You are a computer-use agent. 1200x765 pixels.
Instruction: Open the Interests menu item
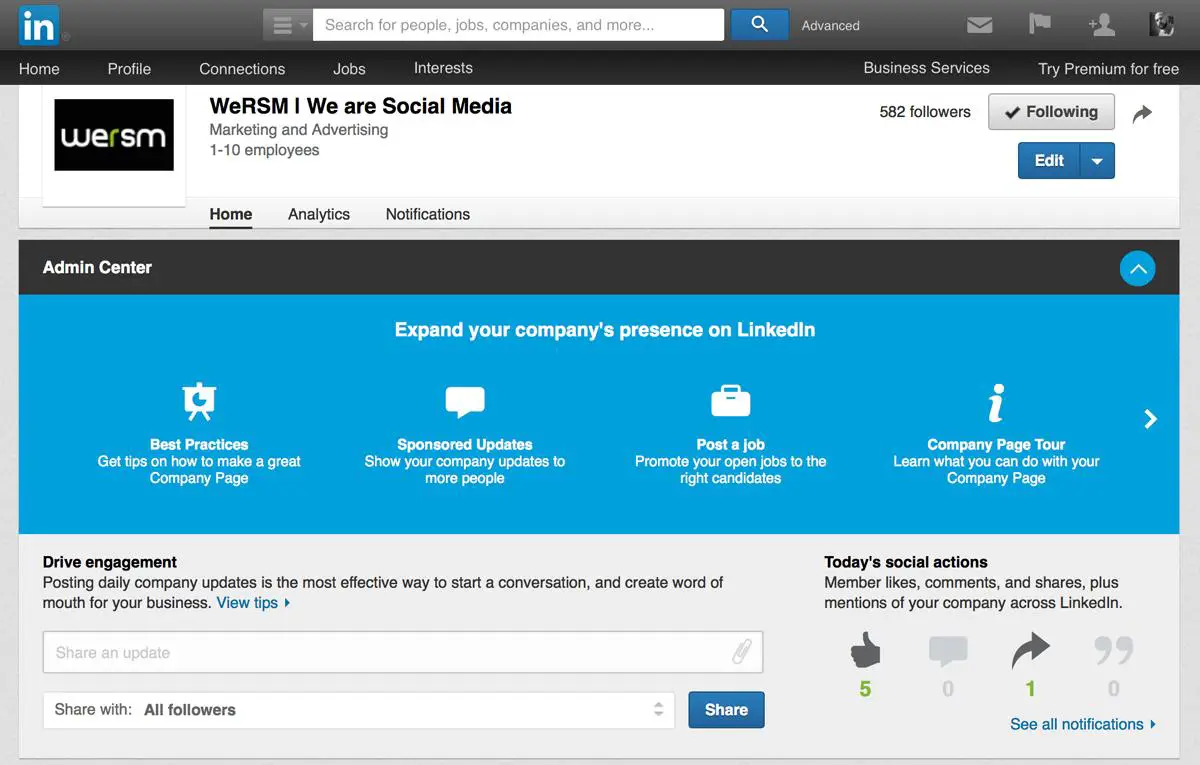click(x=443, y=68)
